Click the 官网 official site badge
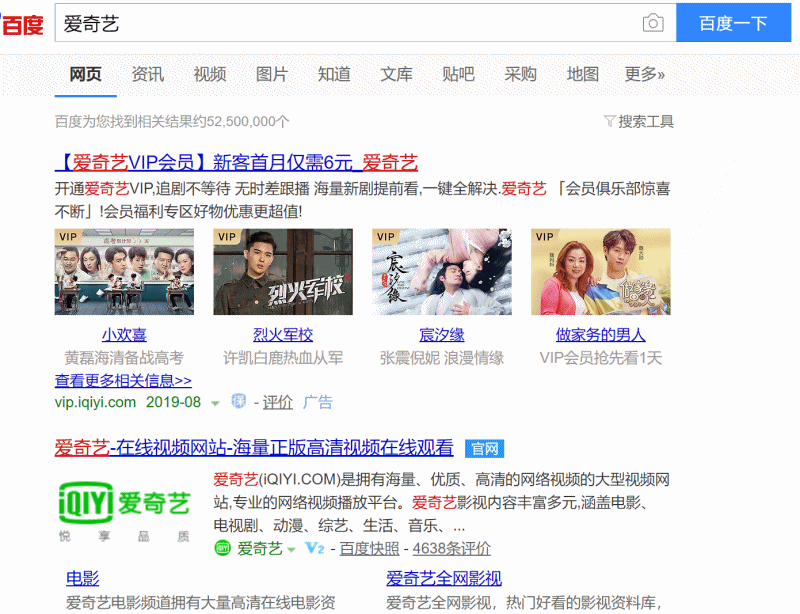 [x=484, y=449]
